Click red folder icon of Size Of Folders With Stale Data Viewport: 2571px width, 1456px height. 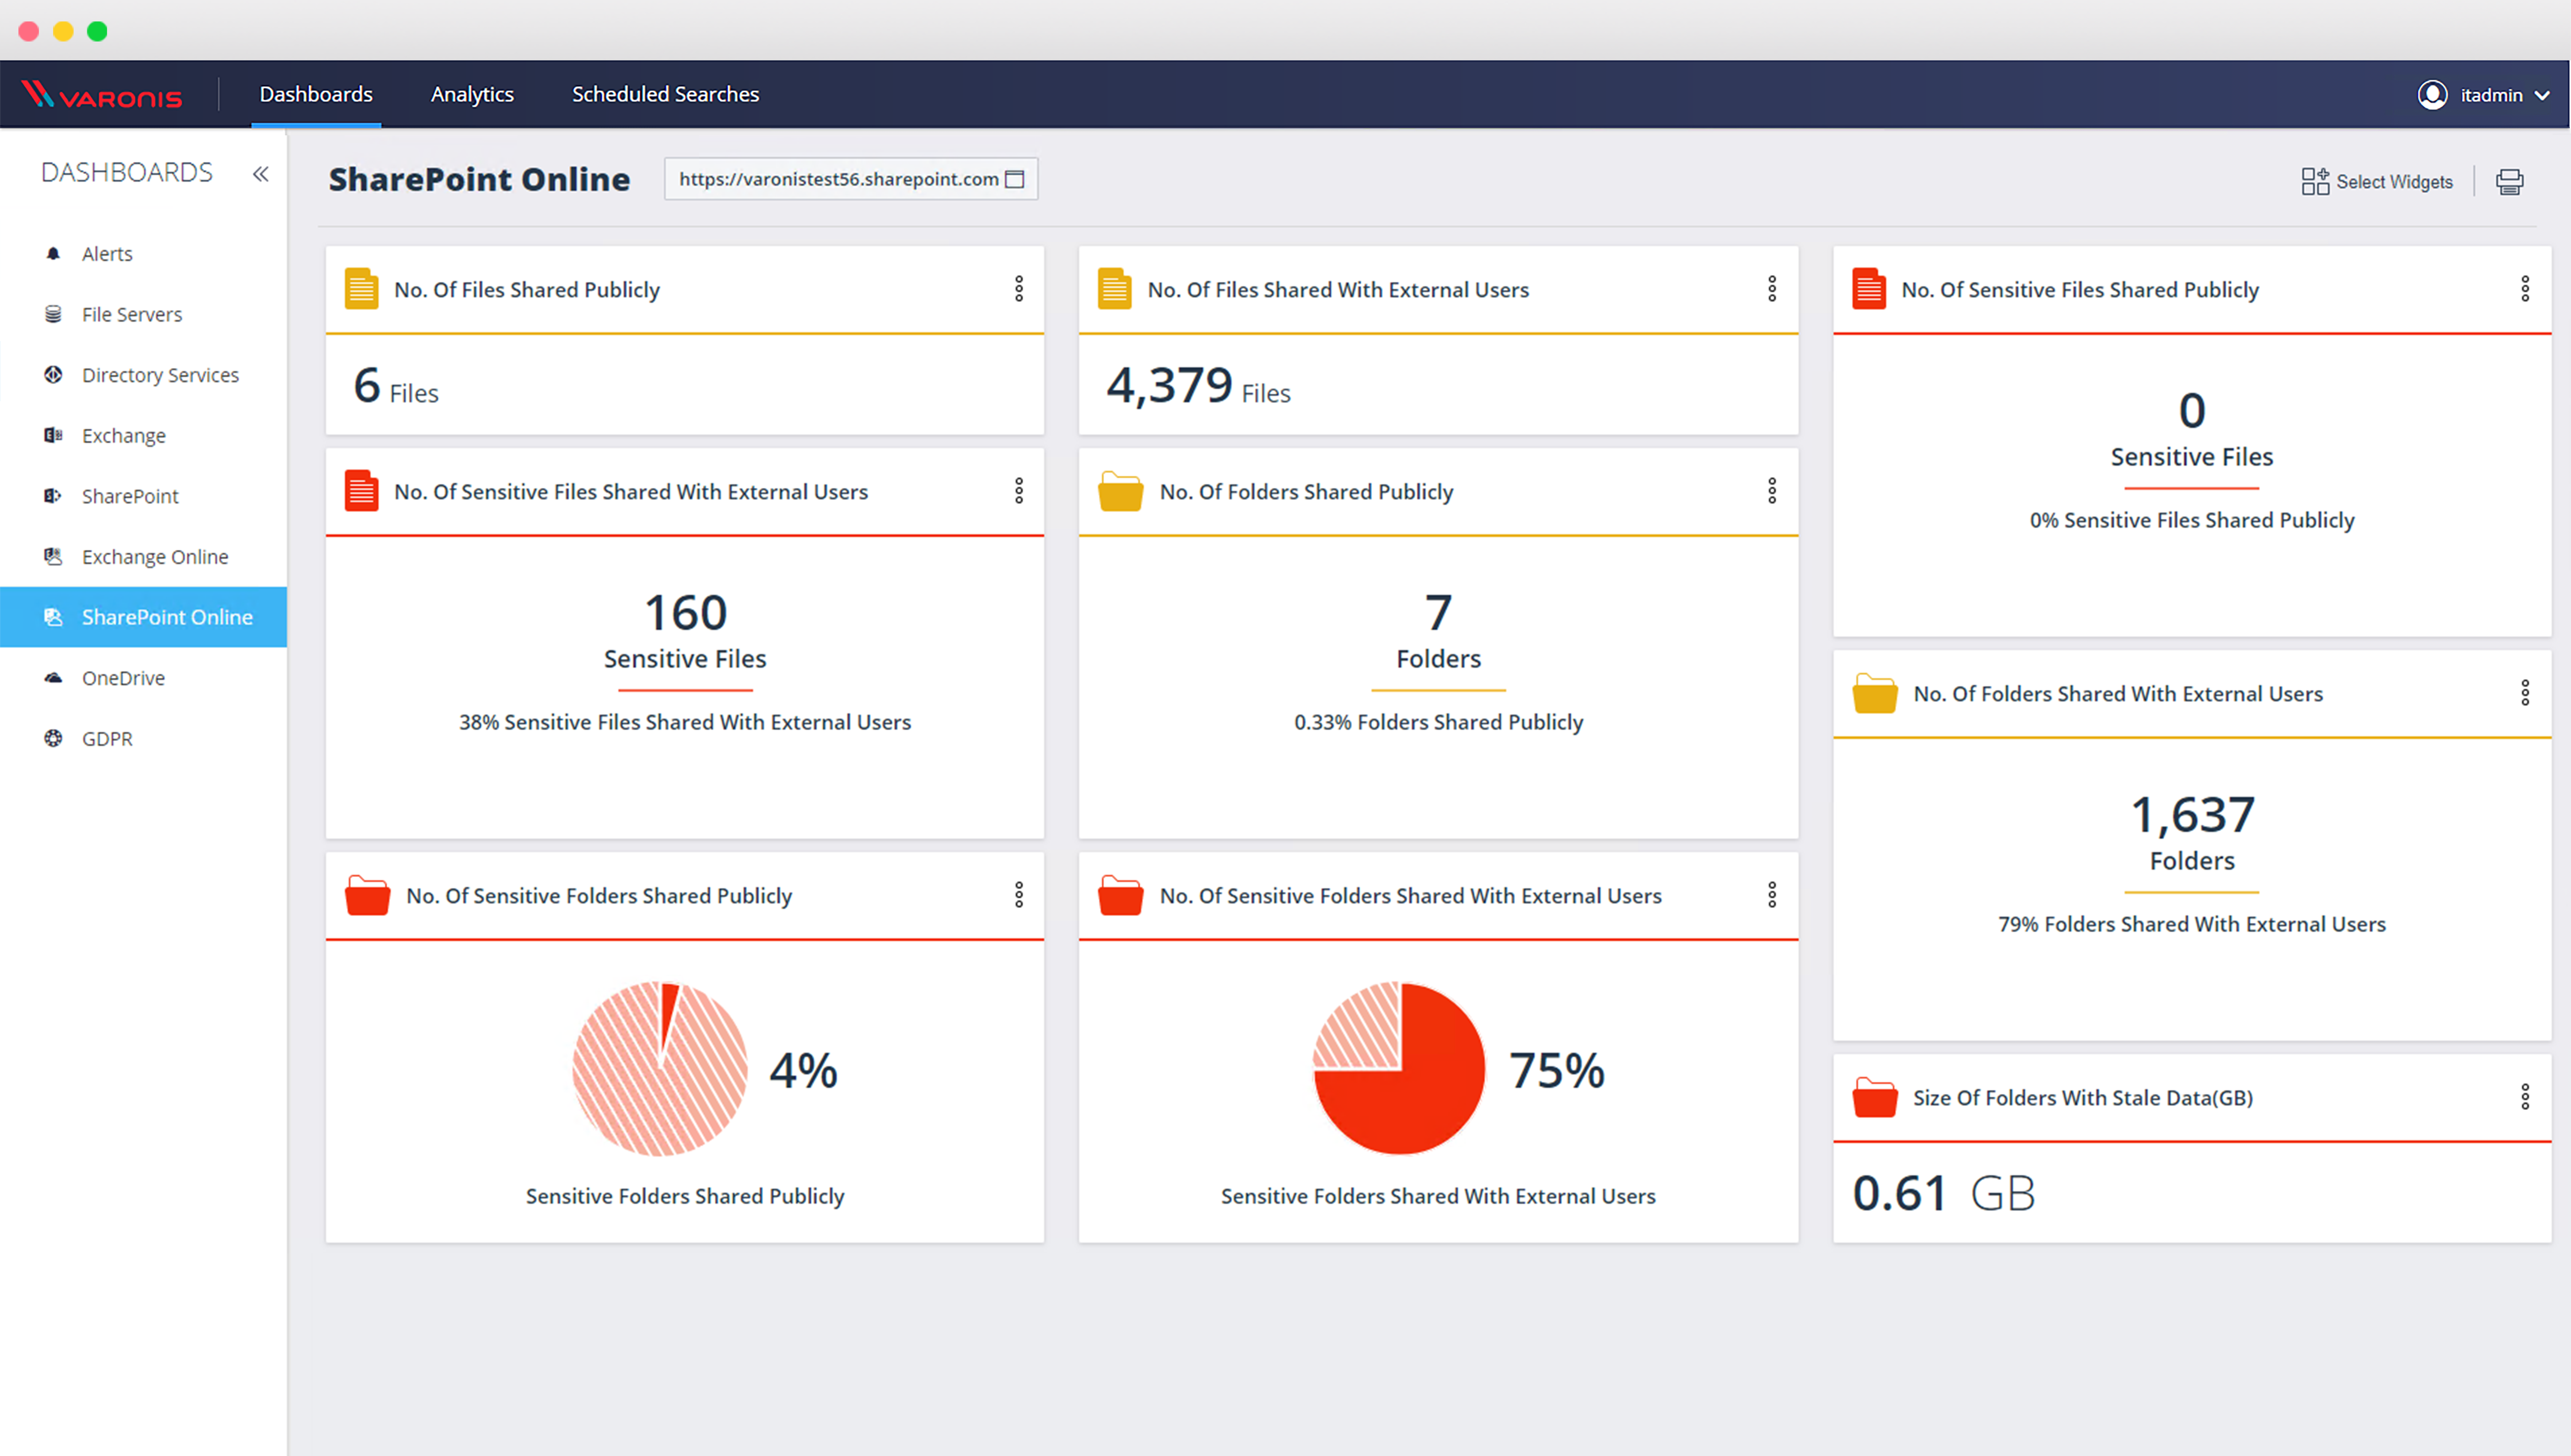1874,1098
